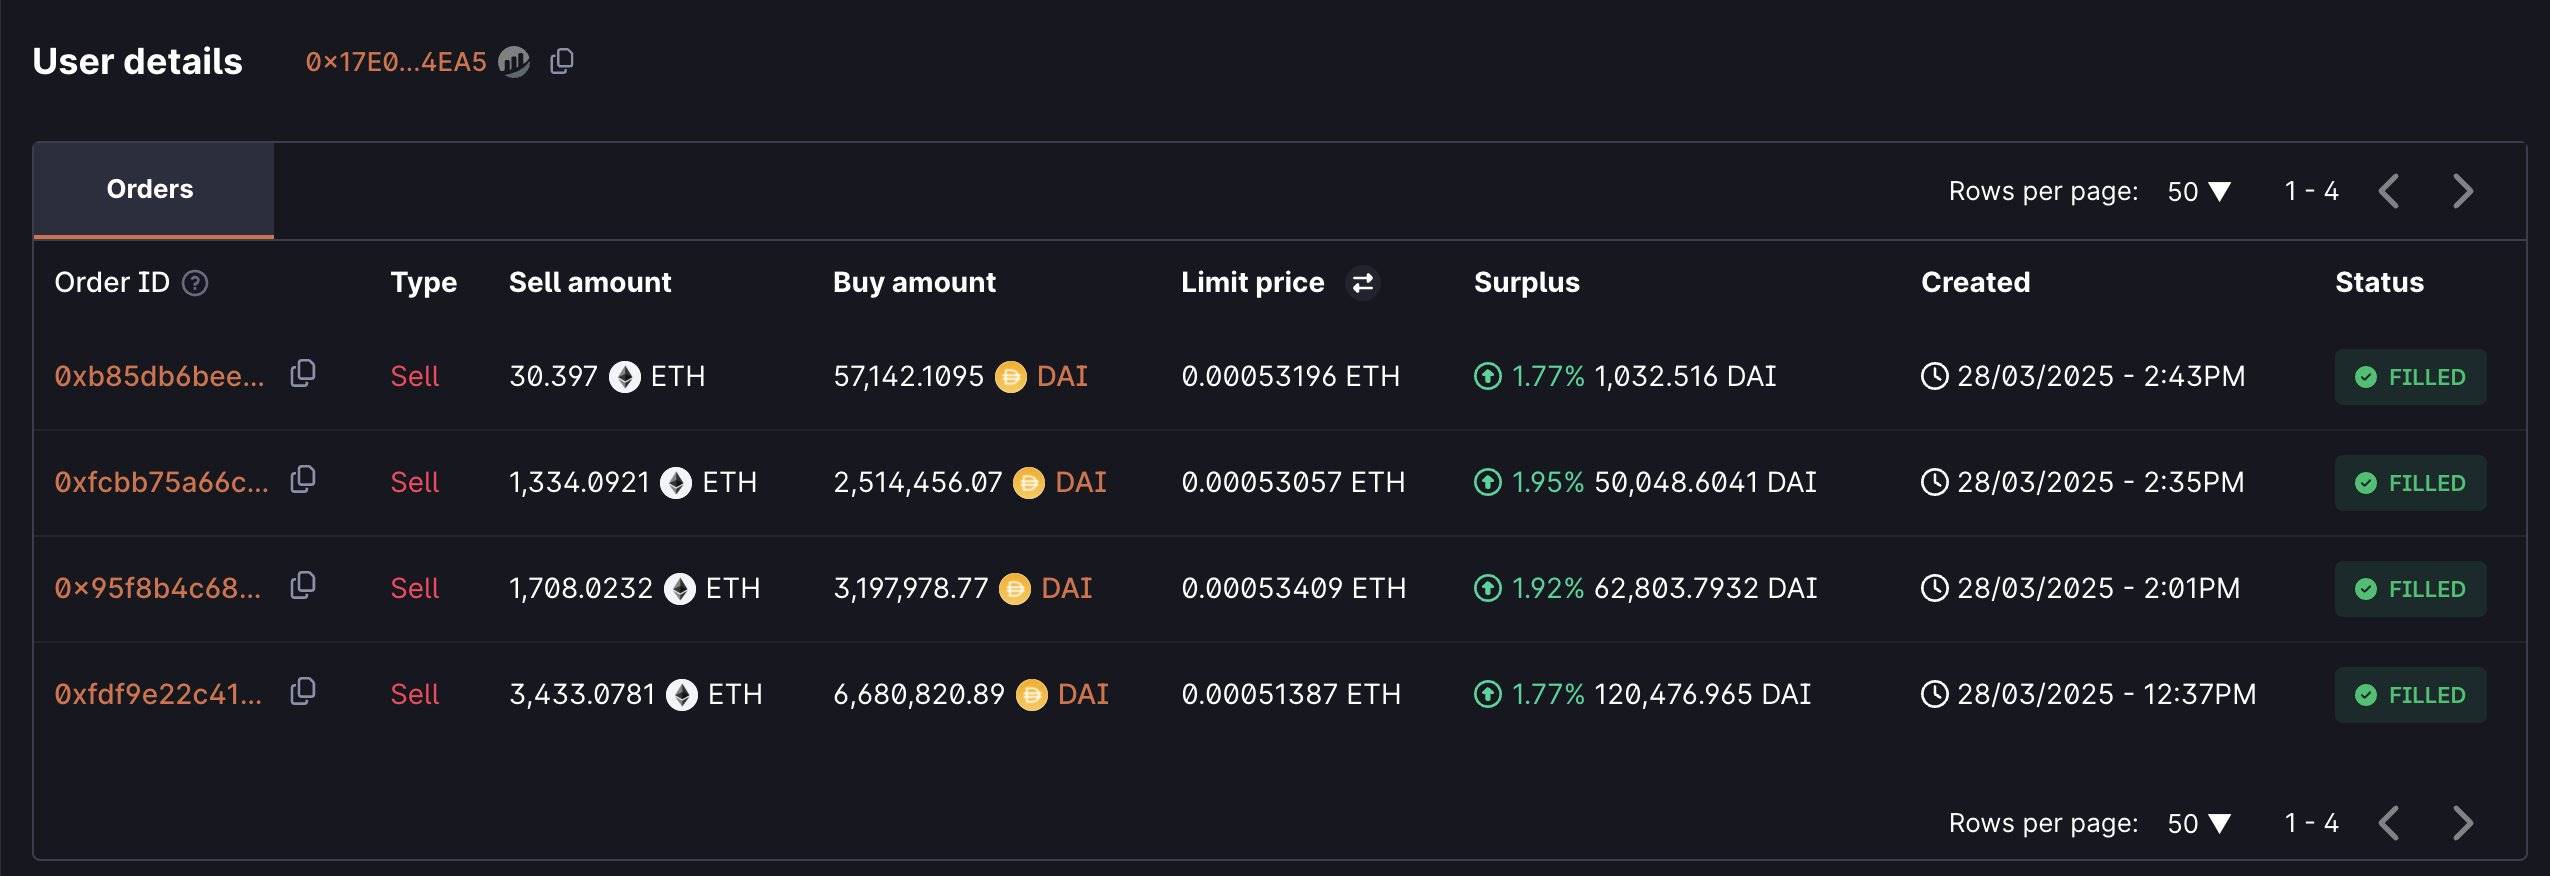
Task: Select the Orders tab
Action: 151,190
